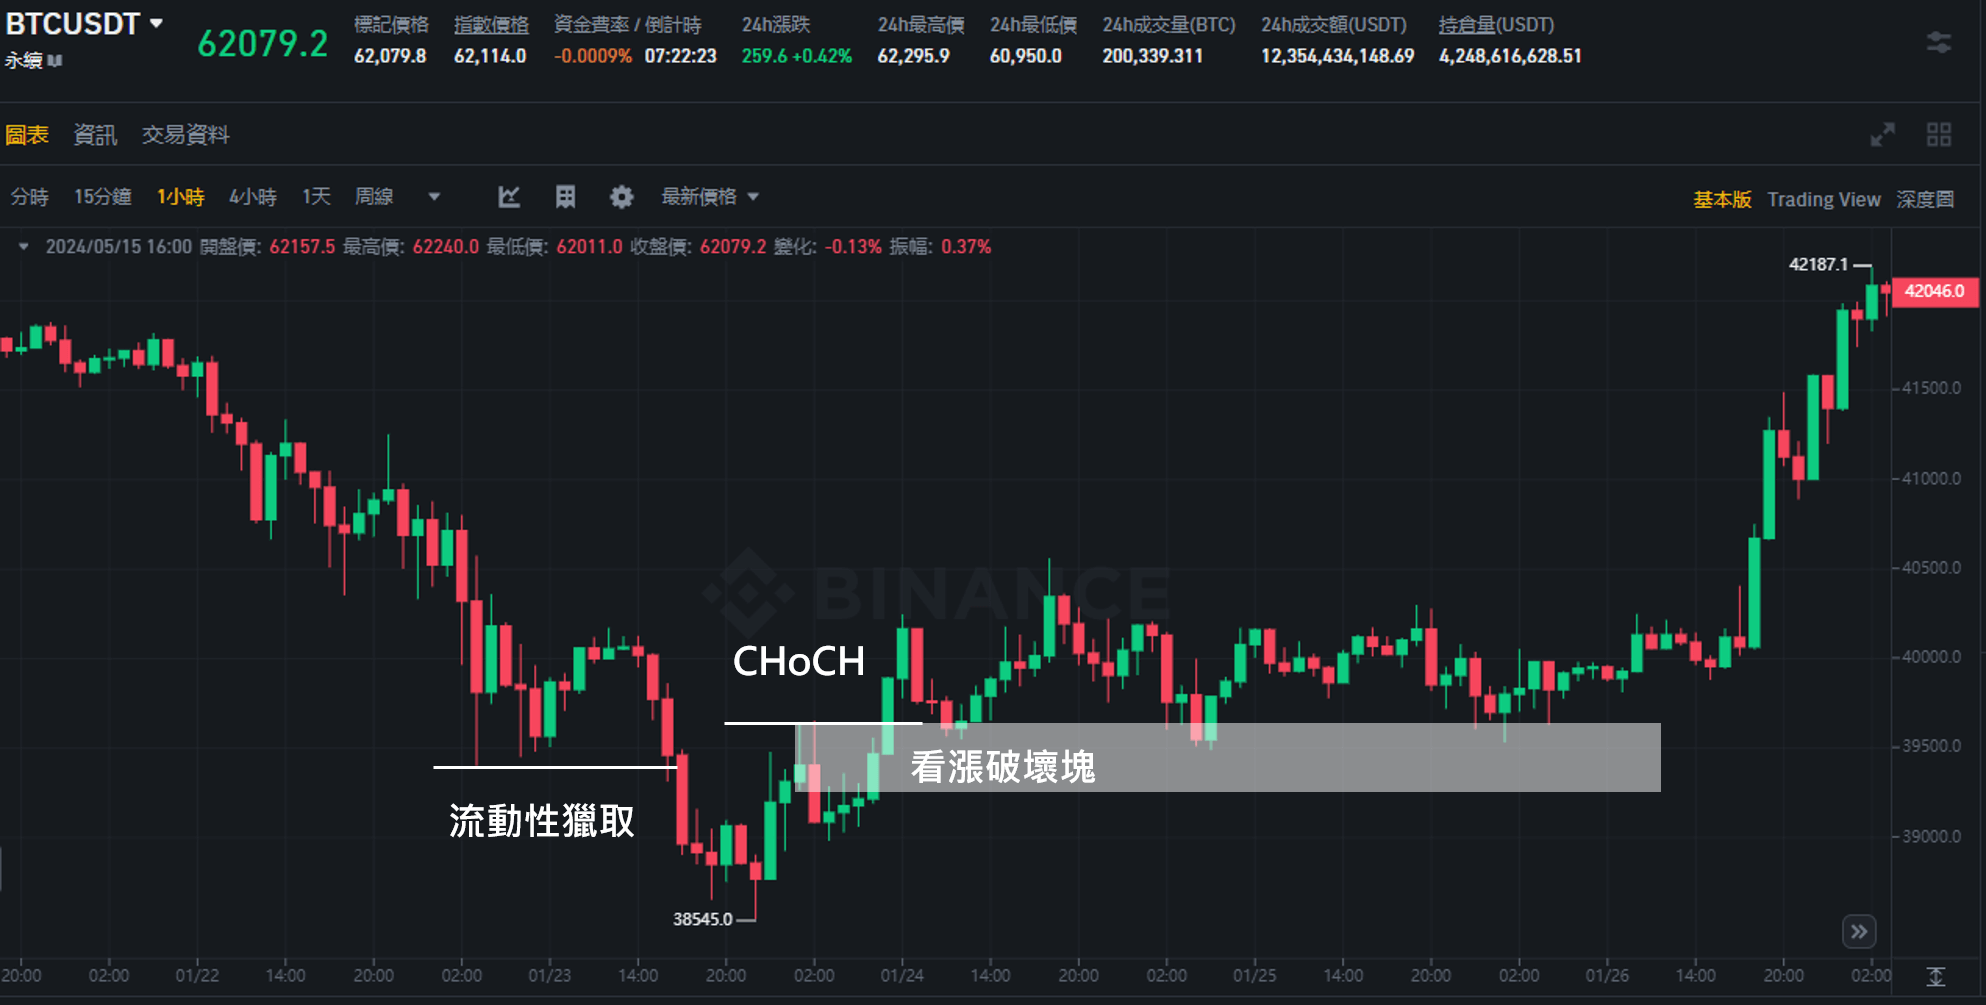Expand more timeframes beside 周線

[434, 197]
